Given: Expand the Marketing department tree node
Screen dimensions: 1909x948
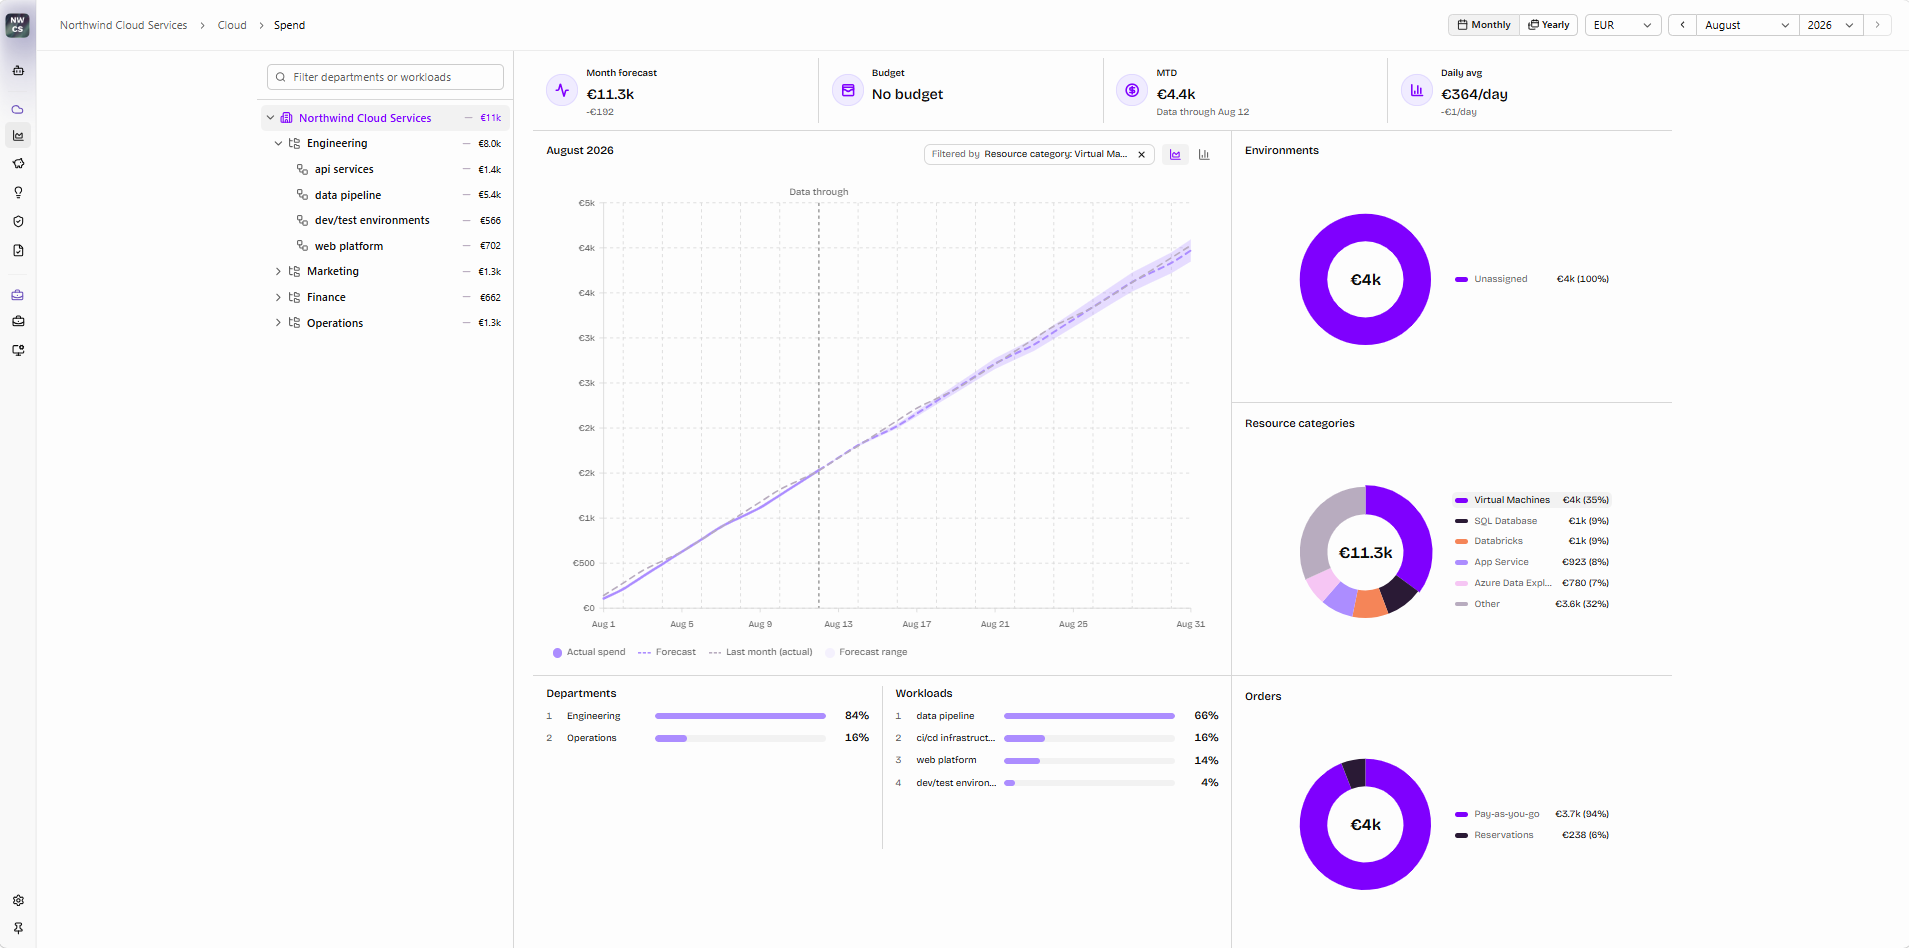Looking at the screenshot, I should click(278, 271).
